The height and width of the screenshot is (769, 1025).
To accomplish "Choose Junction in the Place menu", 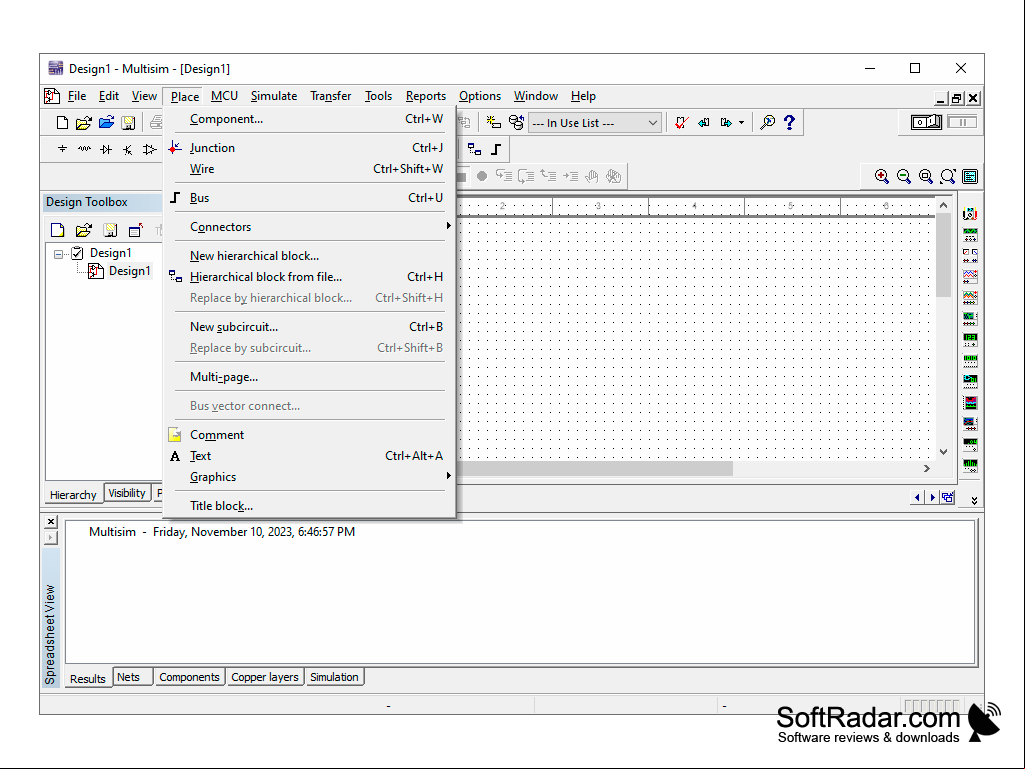I will (311, 148).
